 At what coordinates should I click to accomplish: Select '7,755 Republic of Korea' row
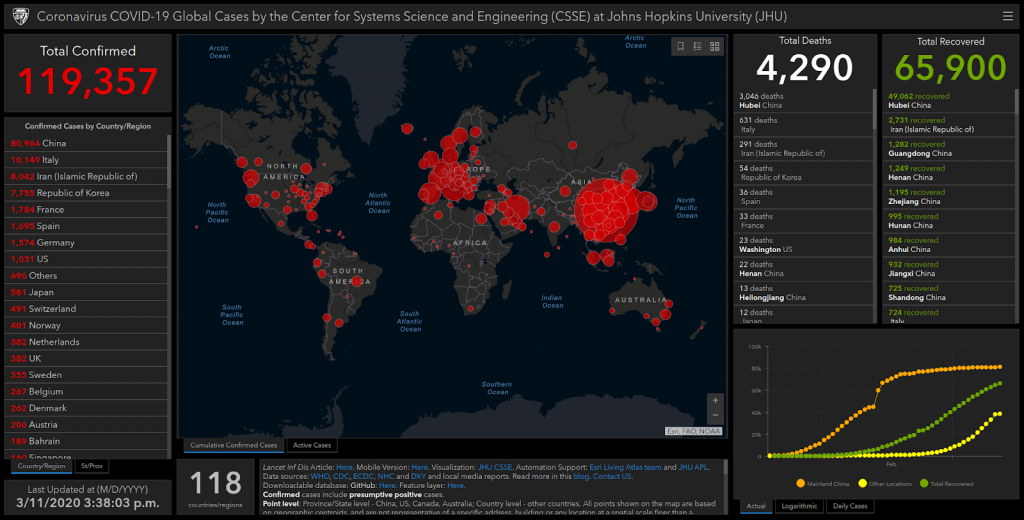86,193
